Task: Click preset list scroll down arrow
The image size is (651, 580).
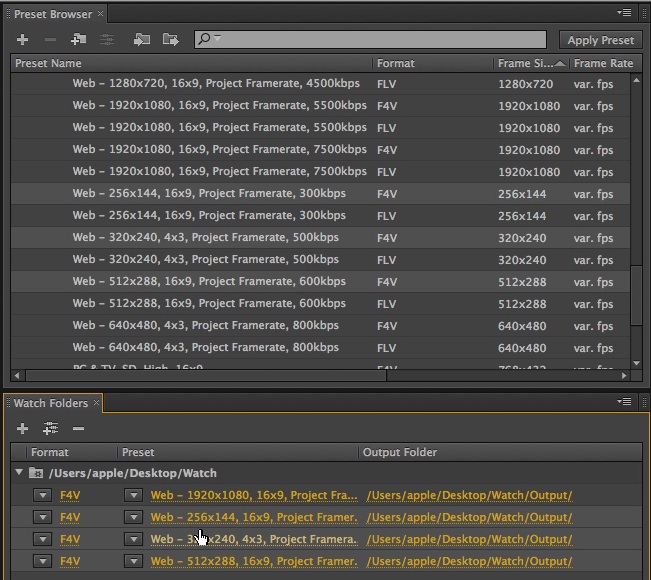Action: 636,363
